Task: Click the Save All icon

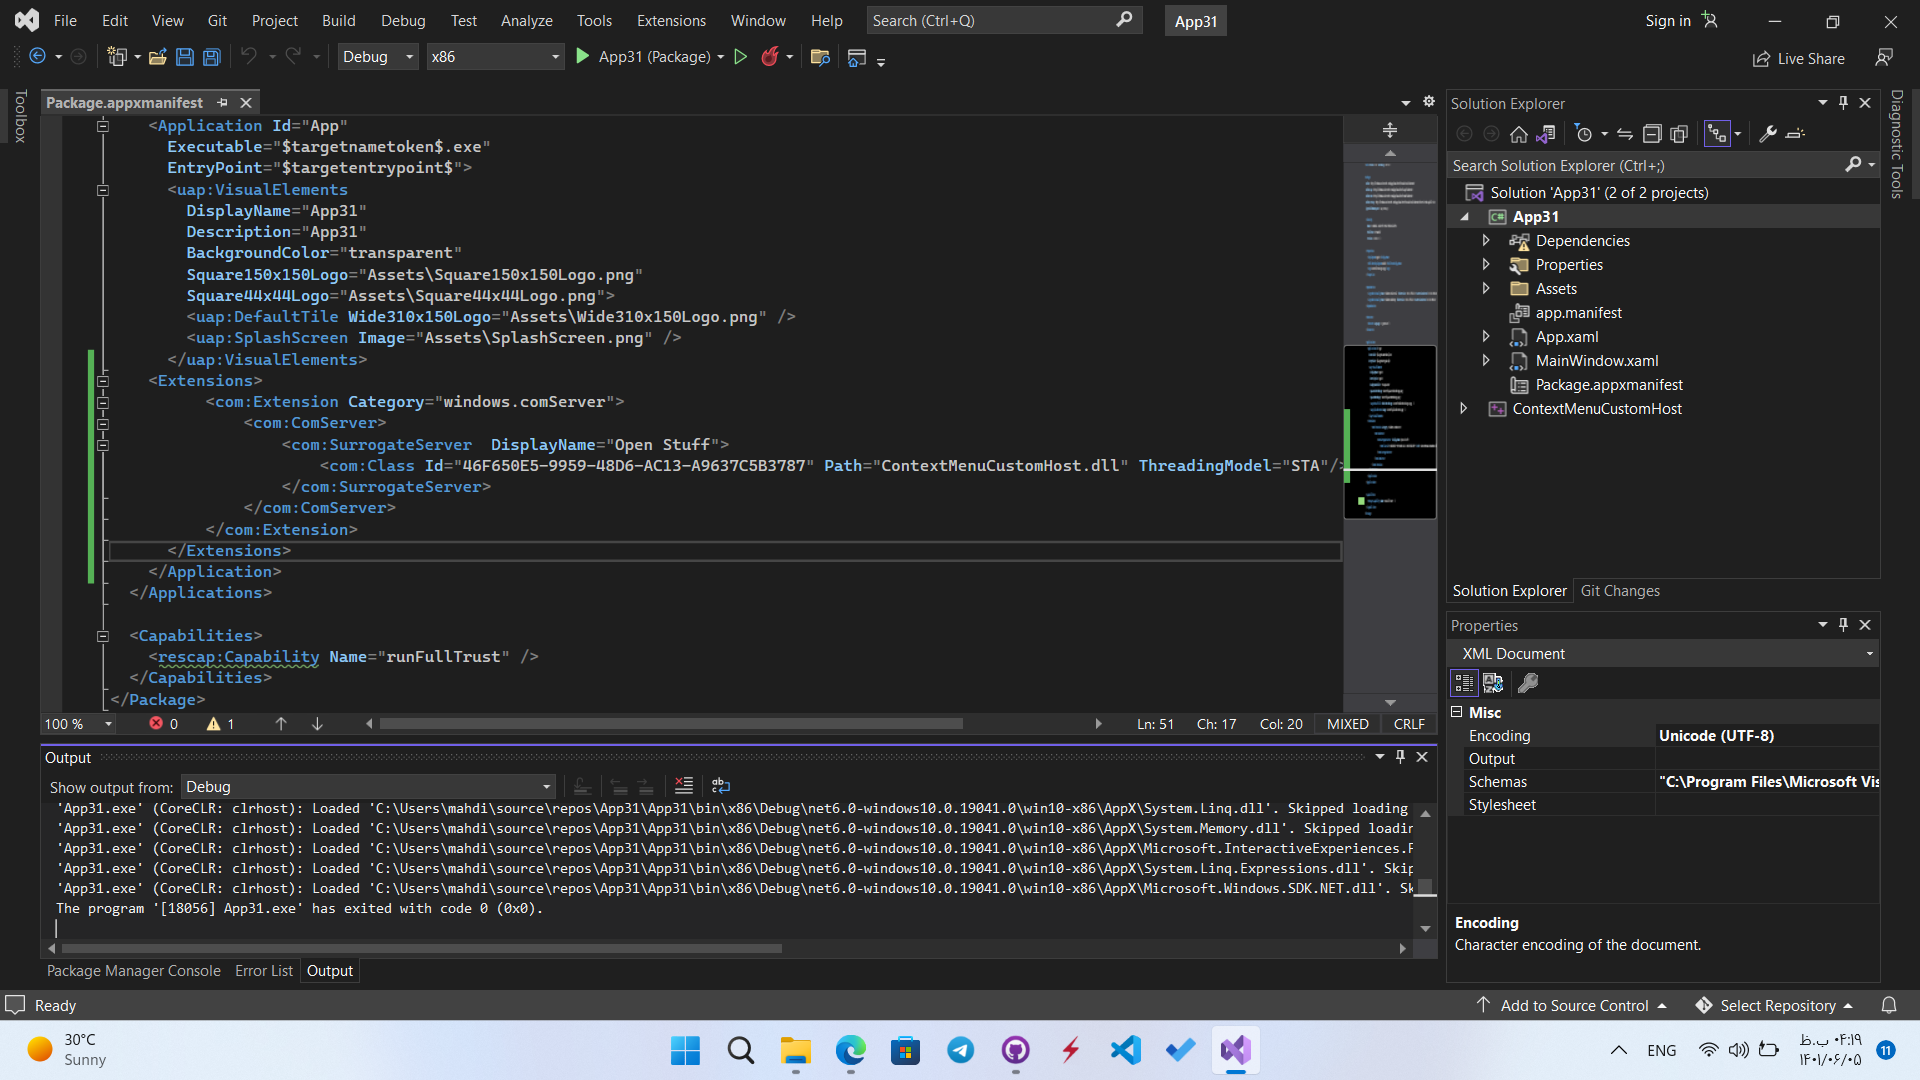Action: [x=212, y=57]
